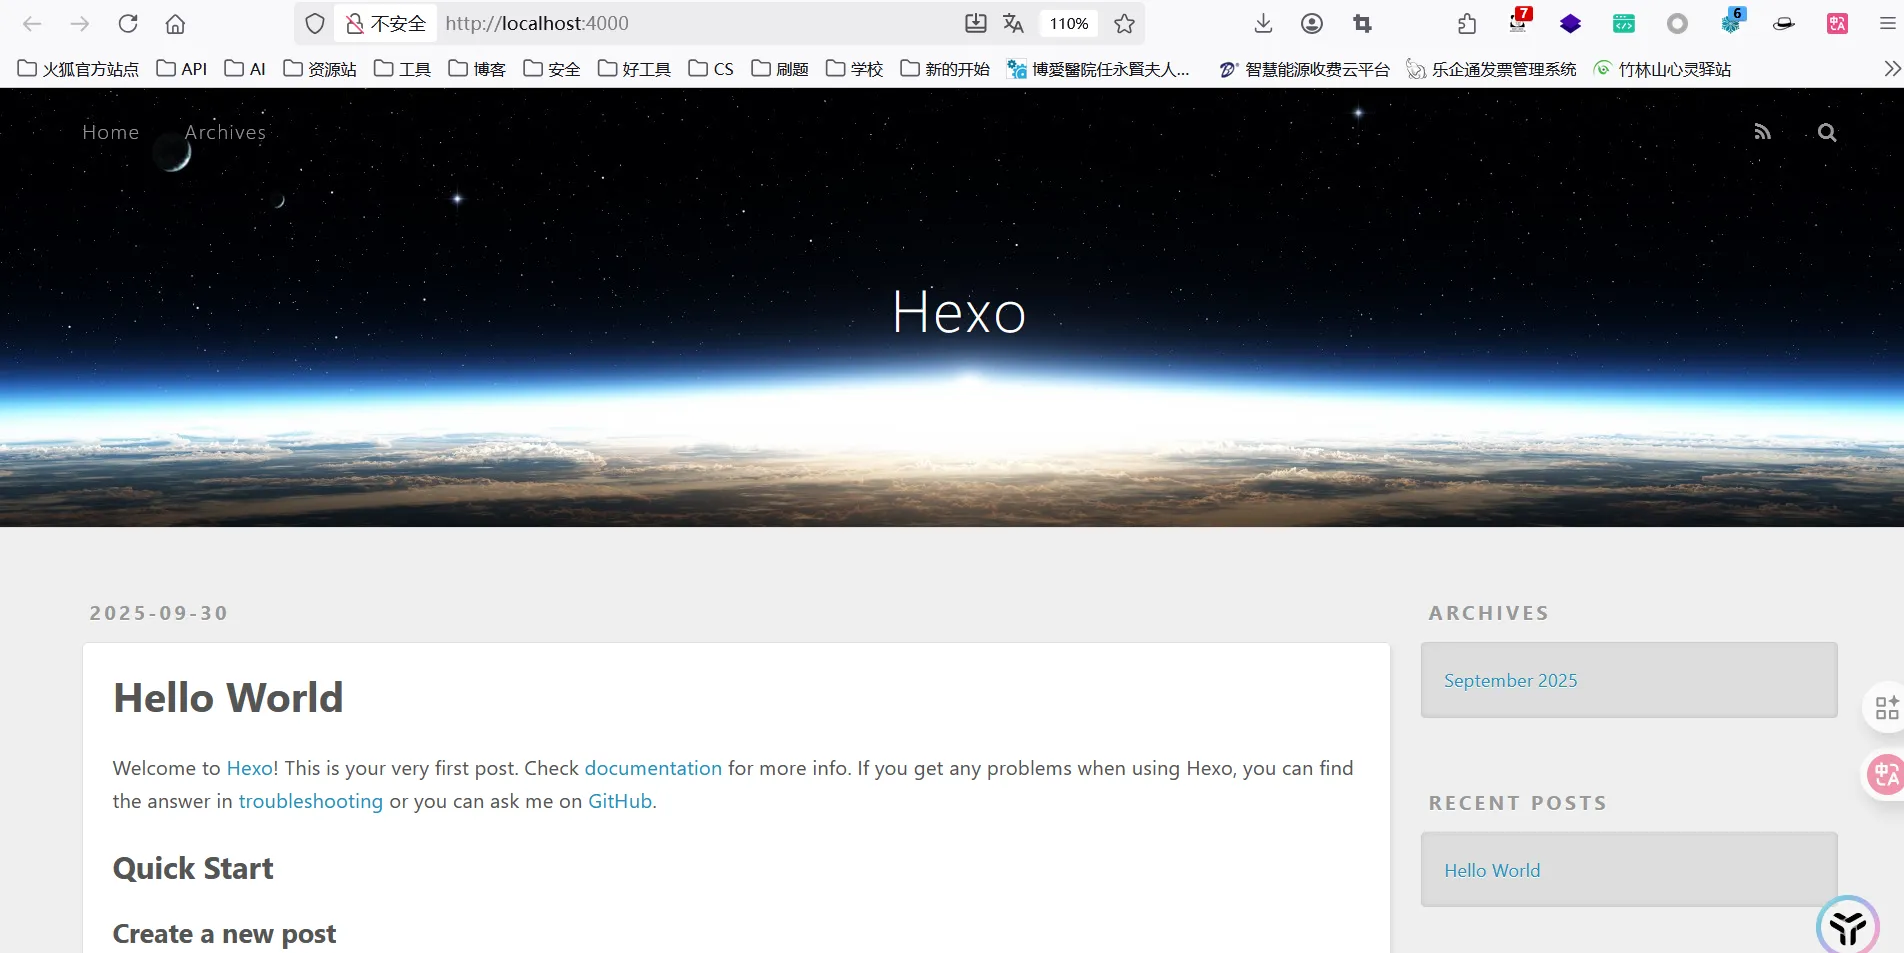Show more bookmarks overflow chevron
Screen dimensions: 1904x953
(1891, 69)
